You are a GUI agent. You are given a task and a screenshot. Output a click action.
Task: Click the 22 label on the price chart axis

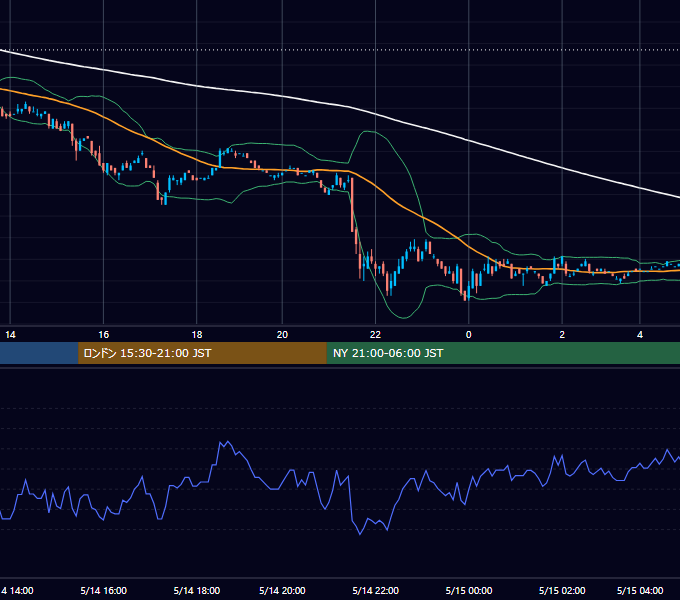tap(375, 335)
